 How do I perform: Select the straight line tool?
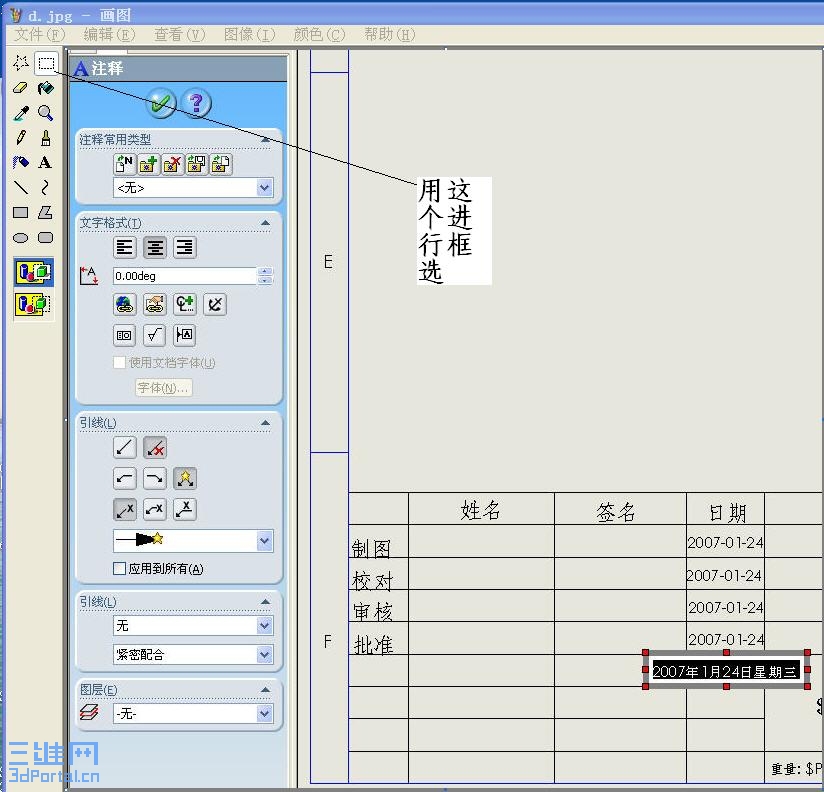coord(21,187)
